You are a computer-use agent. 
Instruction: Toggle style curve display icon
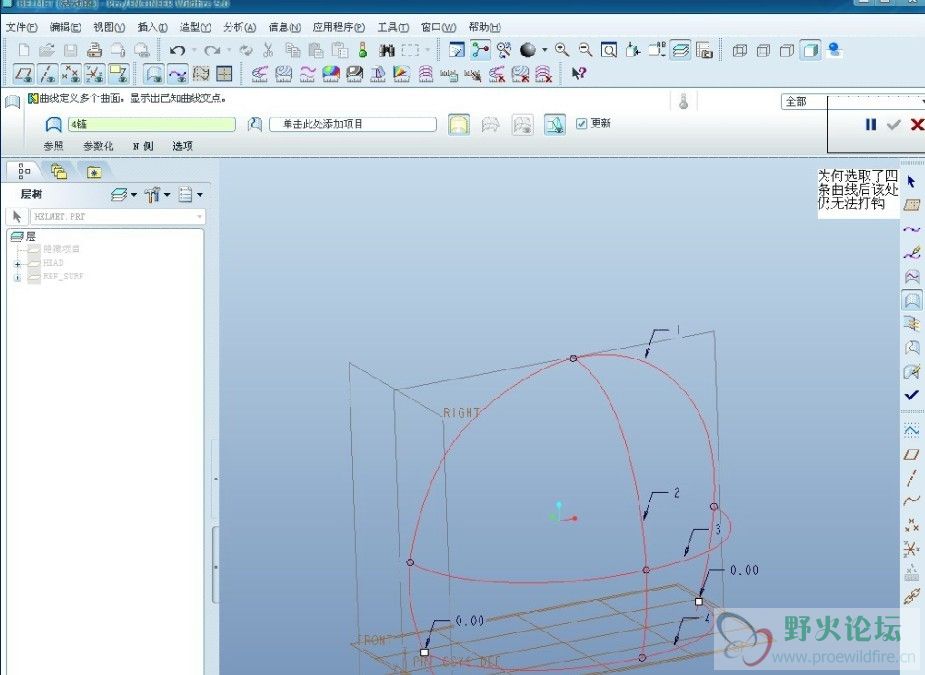[x=178, y=74]
